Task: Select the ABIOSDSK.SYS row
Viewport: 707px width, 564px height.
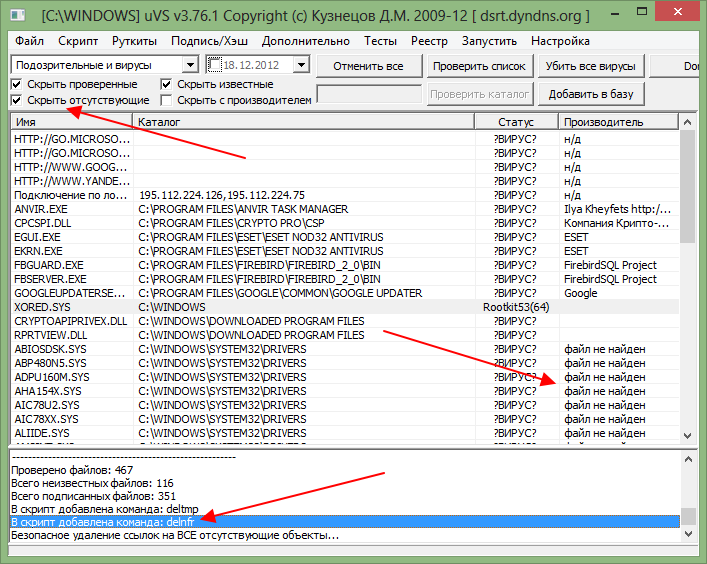Action: point(345,349)
